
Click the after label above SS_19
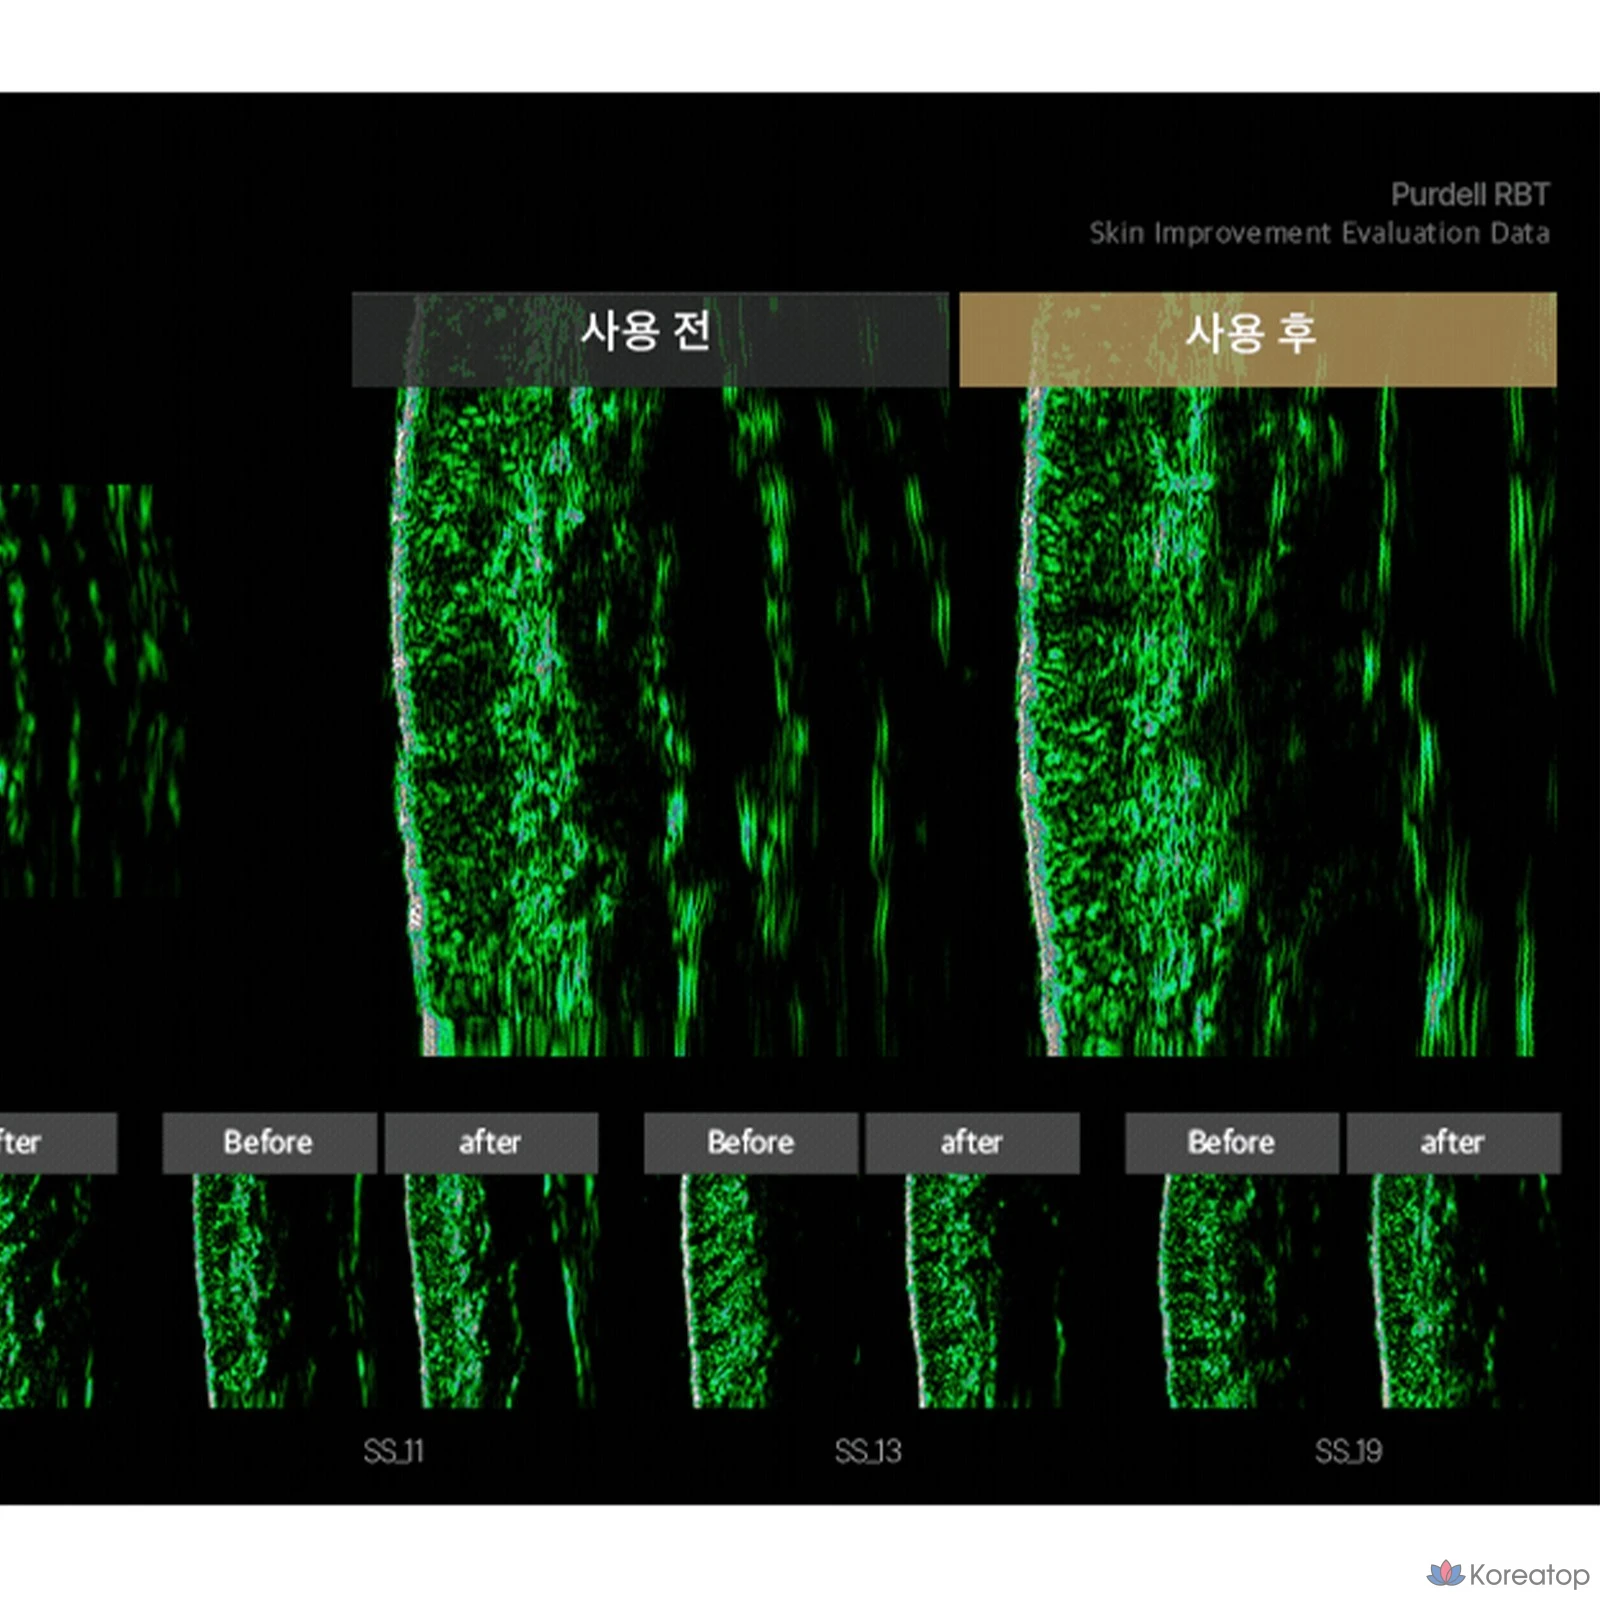pyautogui.click(x=1453, y=1142)
